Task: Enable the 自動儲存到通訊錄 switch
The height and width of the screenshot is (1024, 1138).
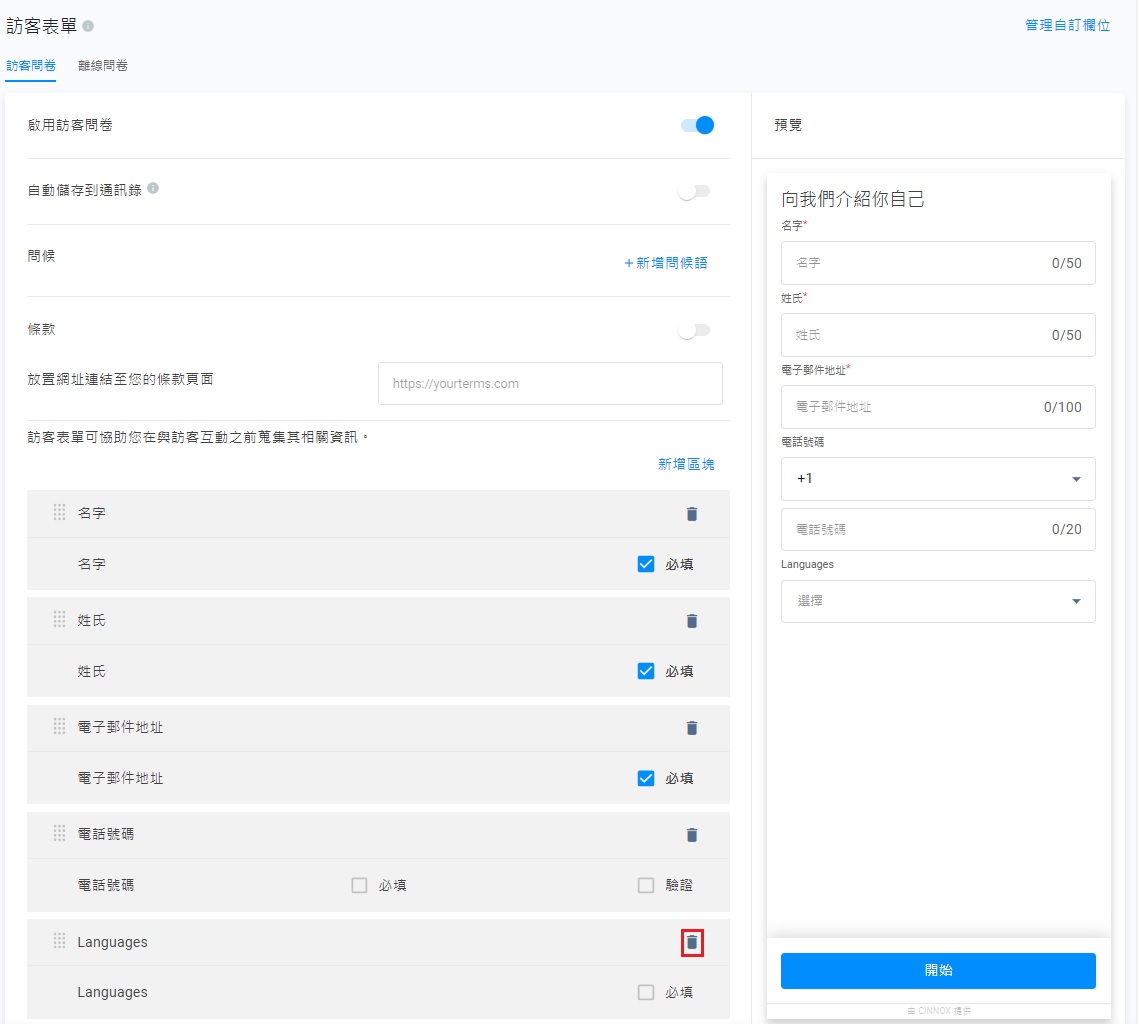Action: click(x=694, y=192)
